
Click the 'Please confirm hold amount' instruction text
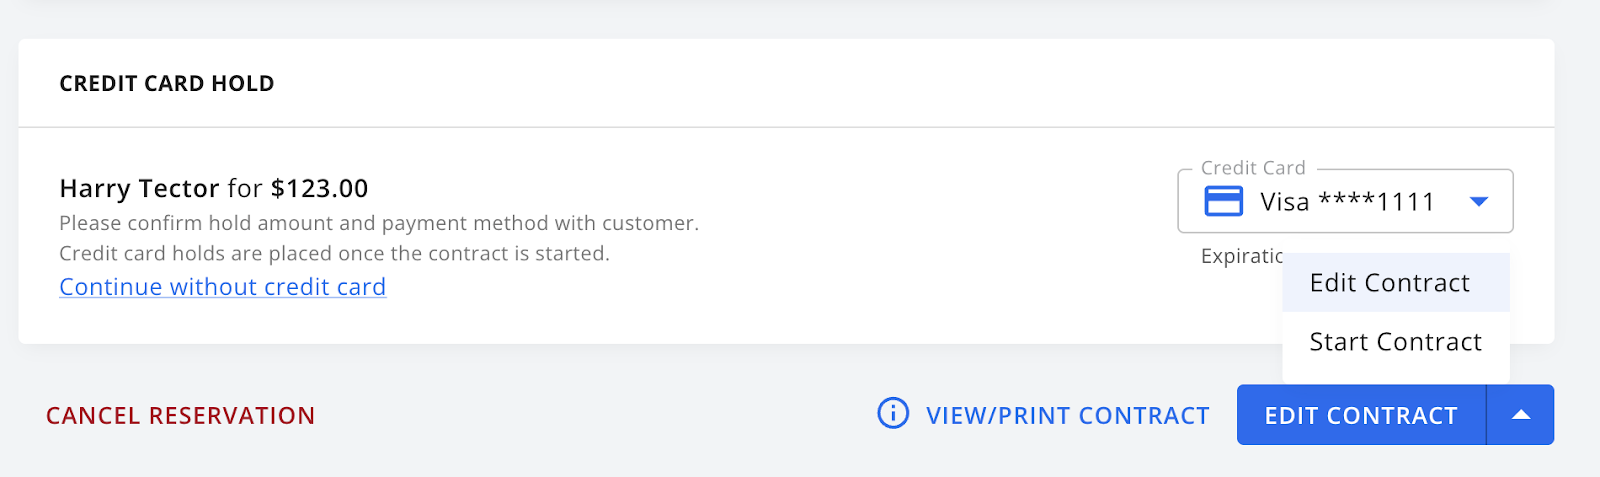pyautogui.click(x=378, y=223)
